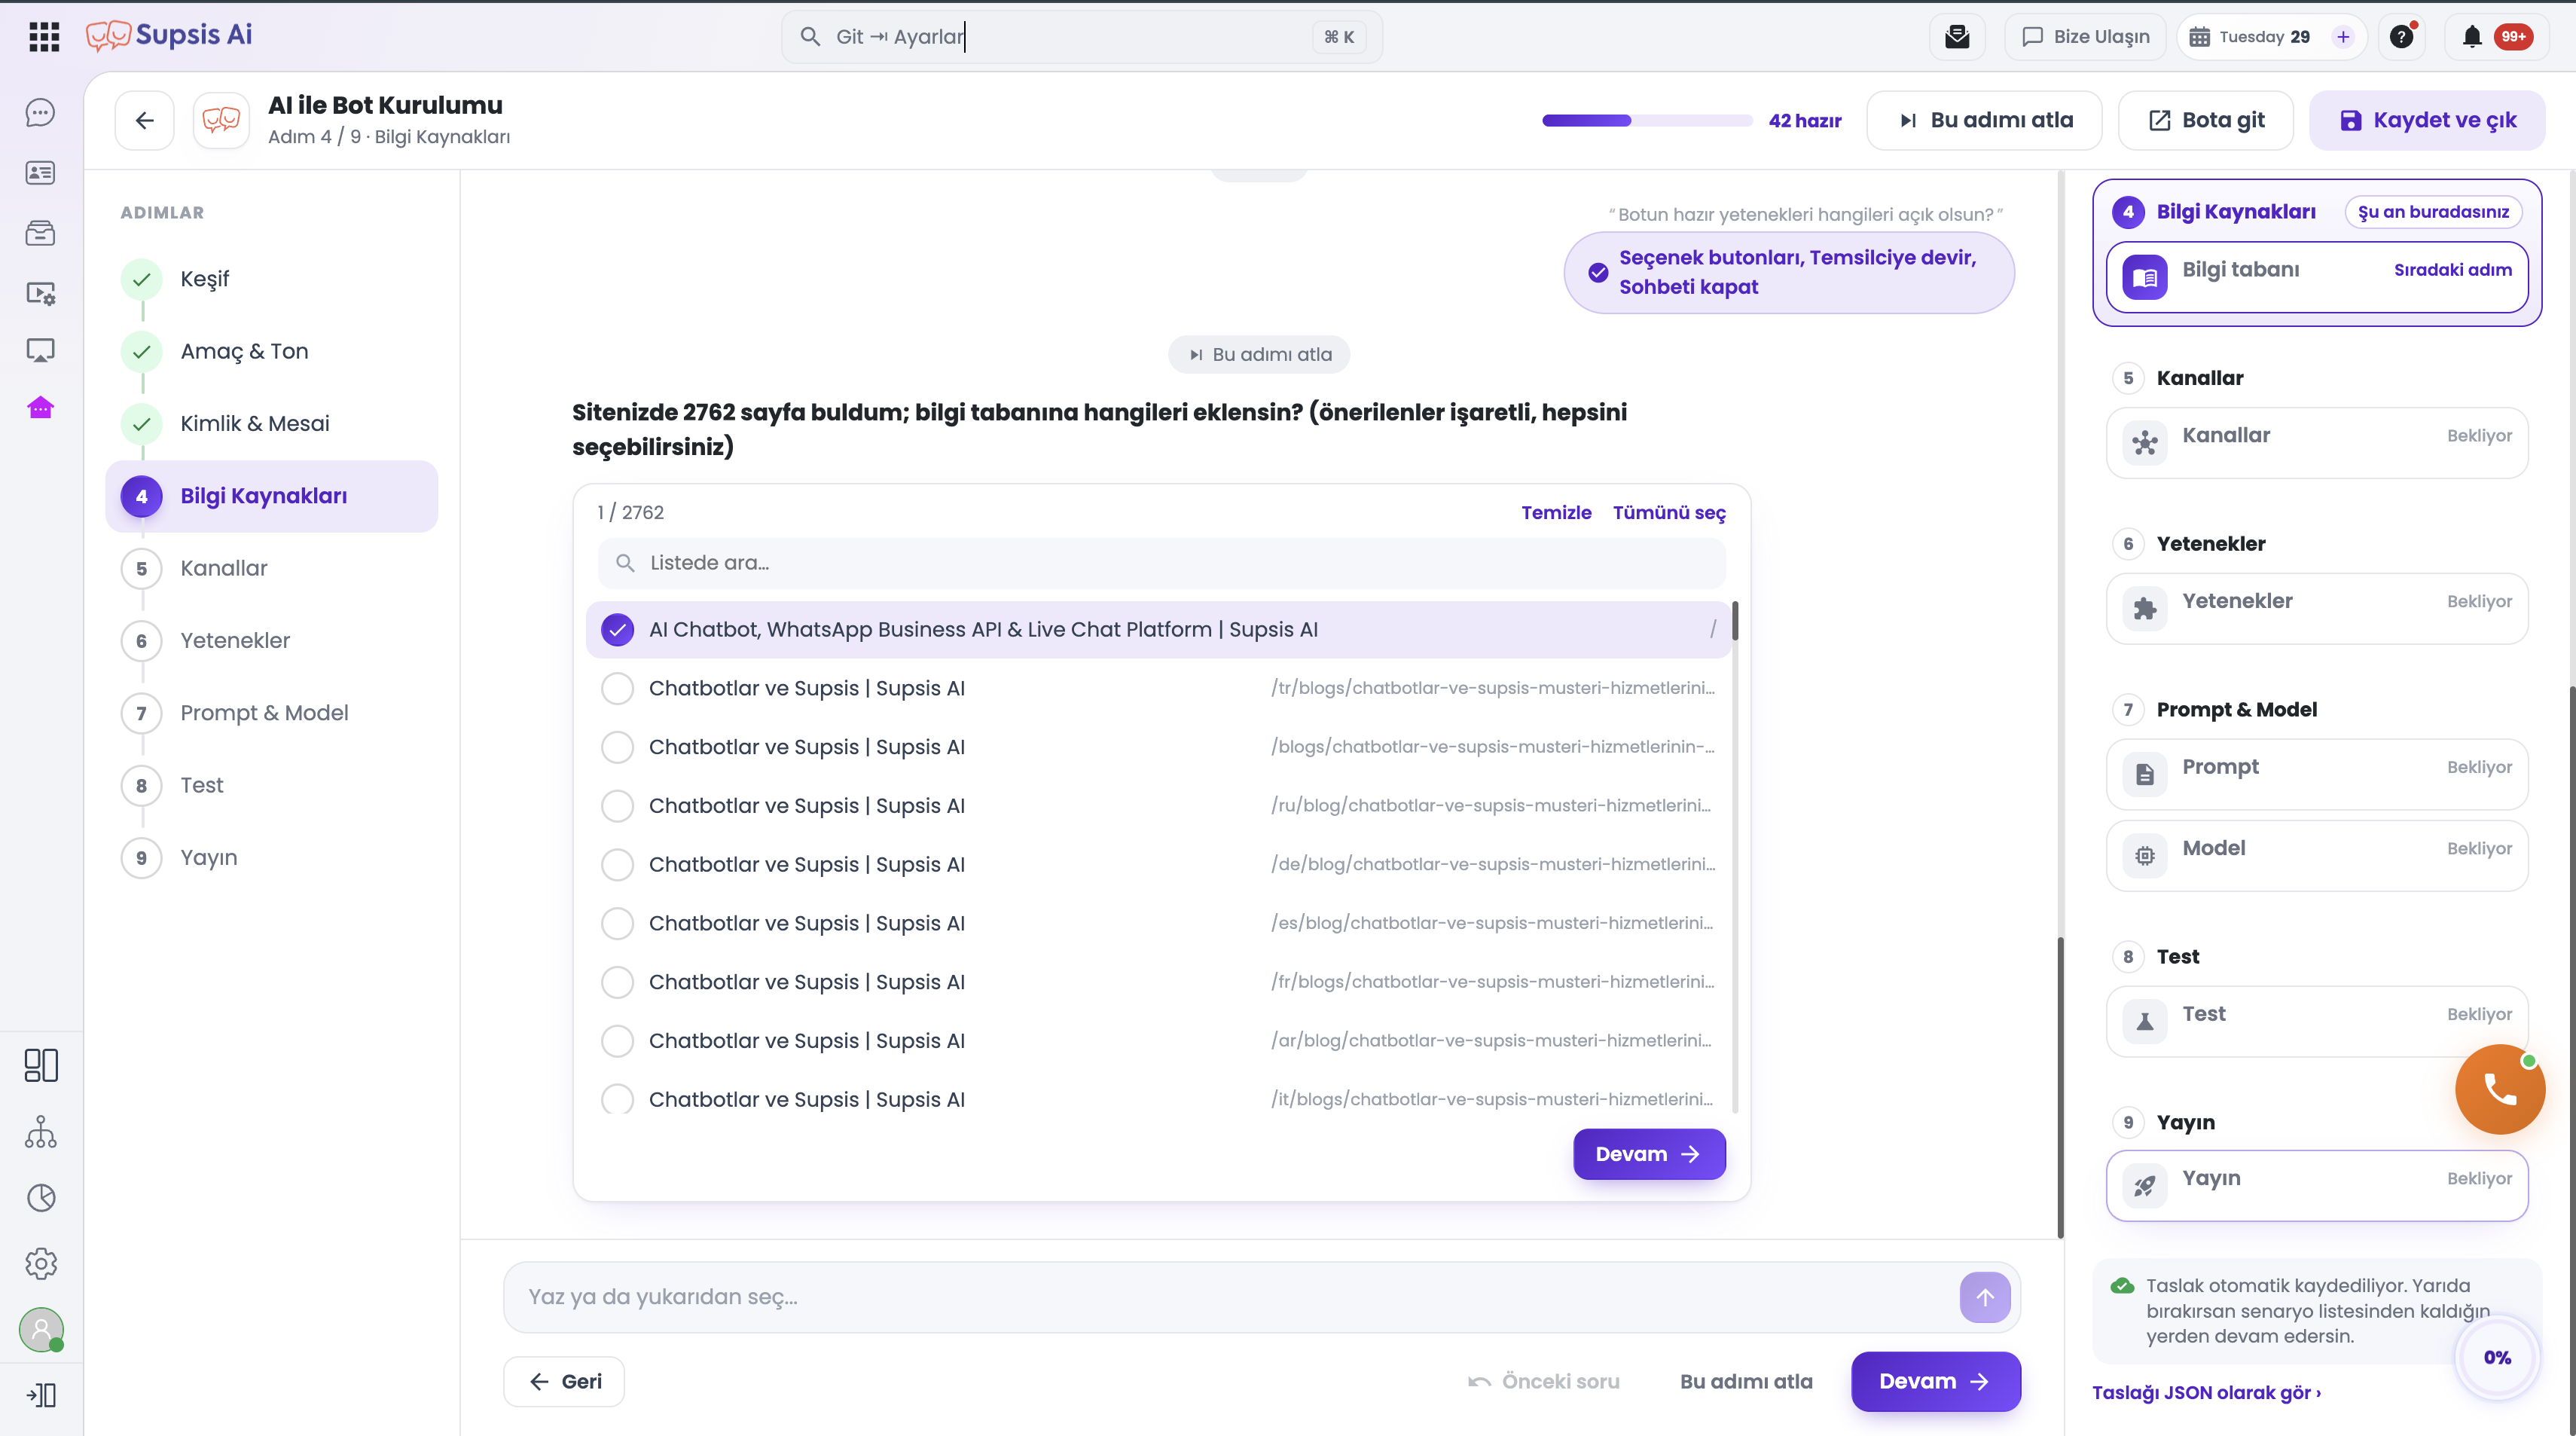
Task: Select the /it/blogs/chatbotlar page checkbox
Action: coord(617,1099)
